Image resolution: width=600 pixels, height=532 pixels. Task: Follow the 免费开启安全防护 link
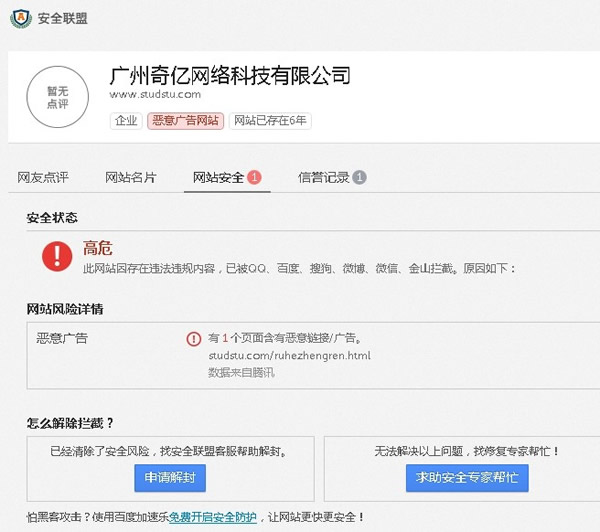pos(212,517)
